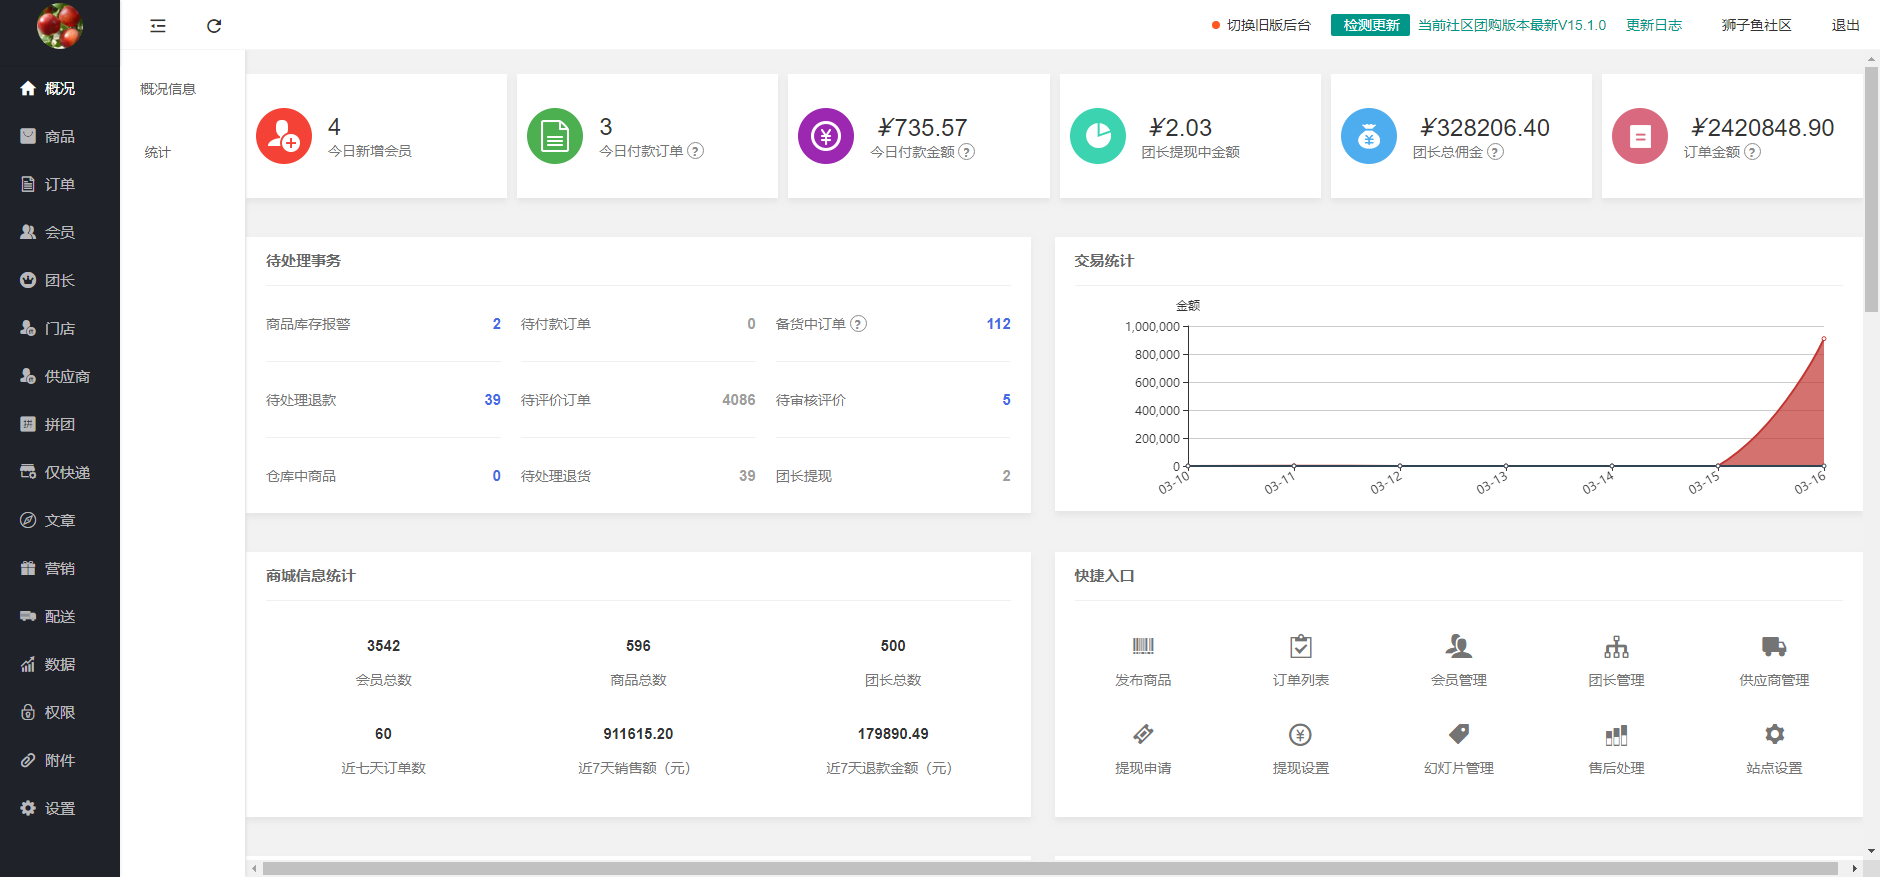
Task: Open 待处理退款 count 39
Action: [493, 400]
